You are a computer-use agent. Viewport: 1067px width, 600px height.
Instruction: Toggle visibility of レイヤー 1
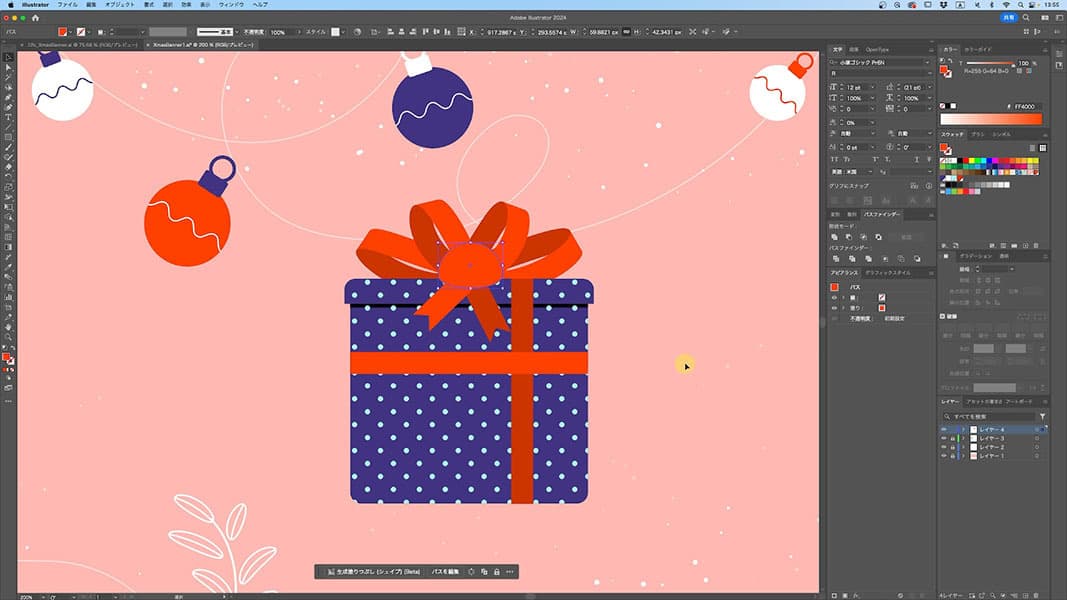coord(943,455)
